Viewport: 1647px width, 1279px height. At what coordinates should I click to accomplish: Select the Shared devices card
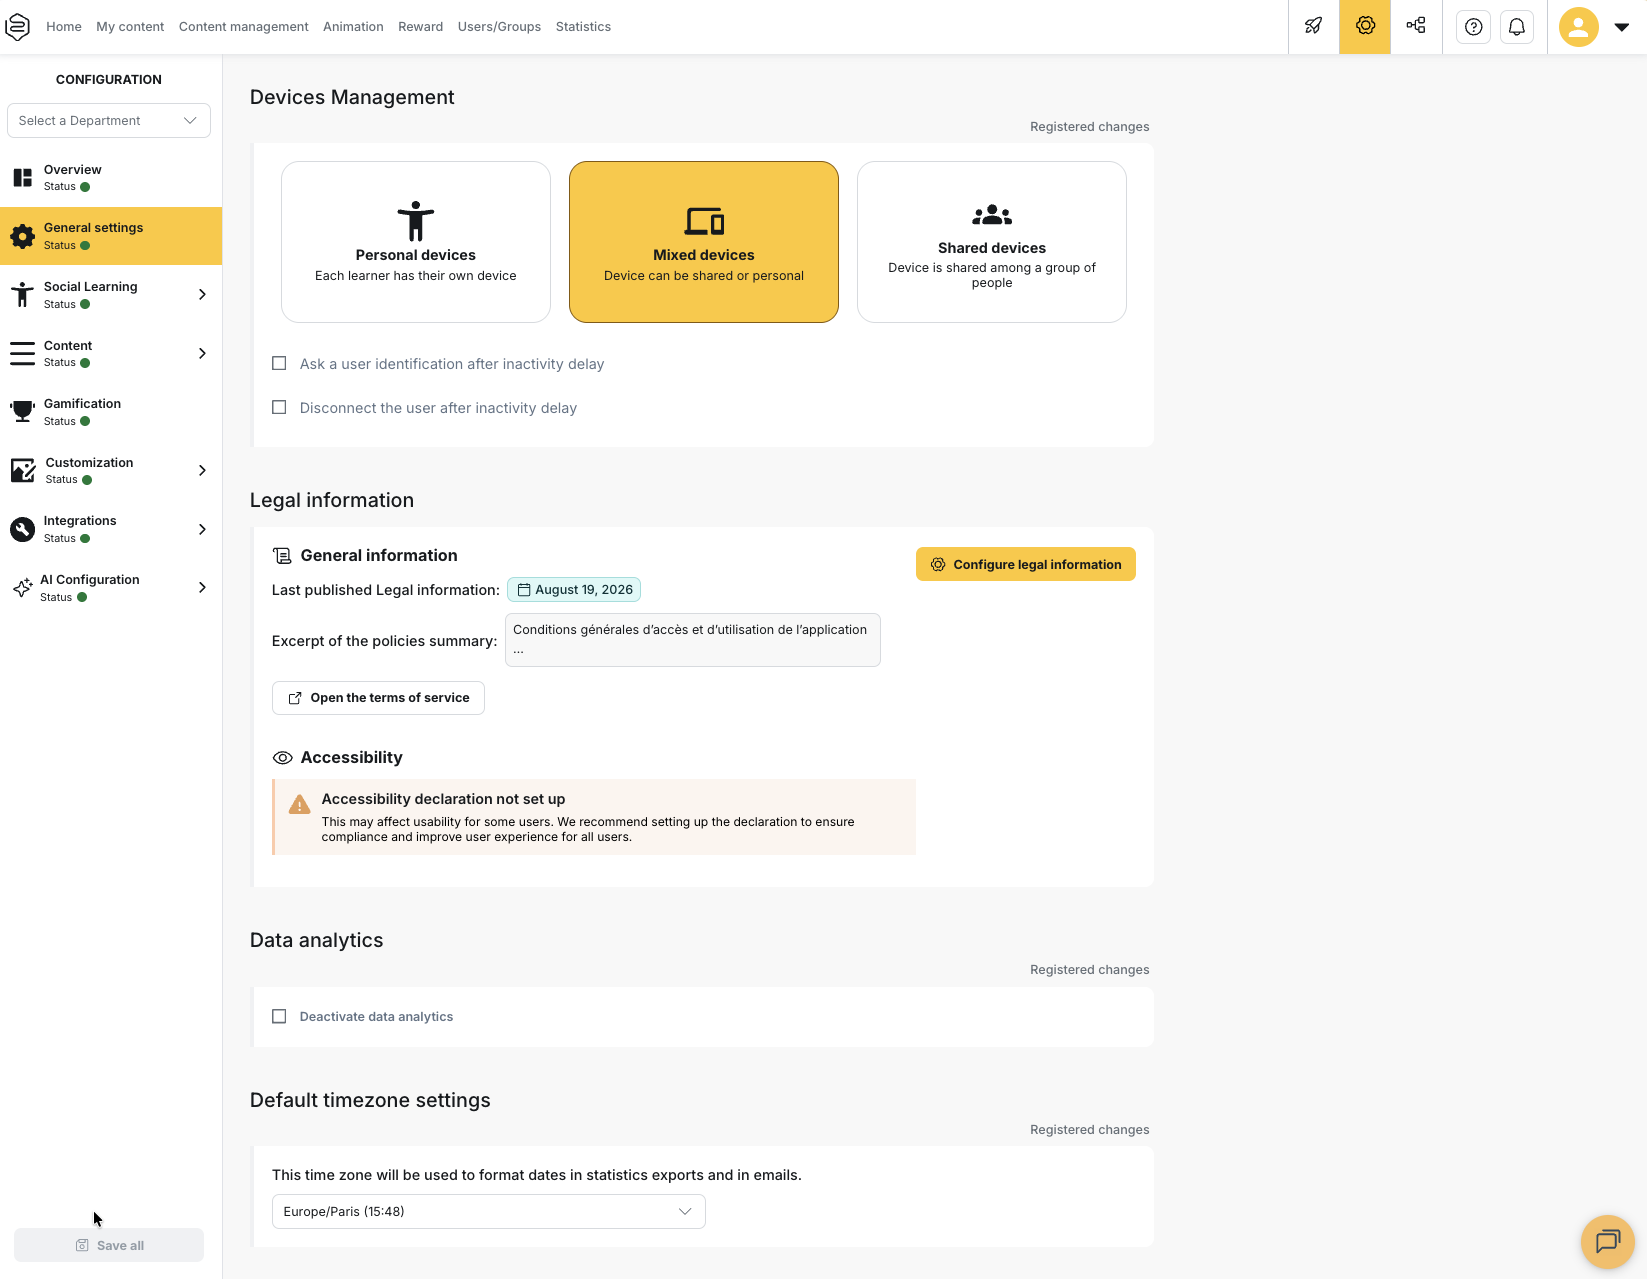992,242
